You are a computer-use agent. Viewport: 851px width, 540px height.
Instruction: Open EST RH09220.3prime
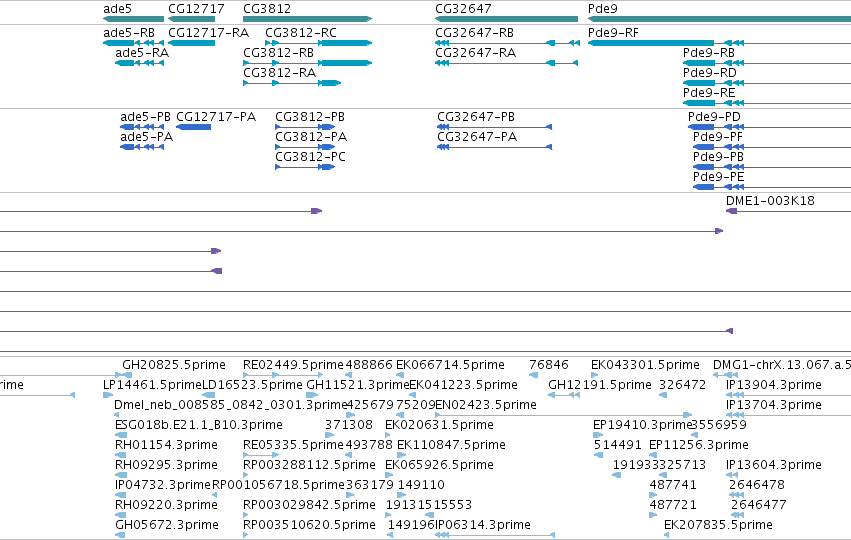click(166, 506)
